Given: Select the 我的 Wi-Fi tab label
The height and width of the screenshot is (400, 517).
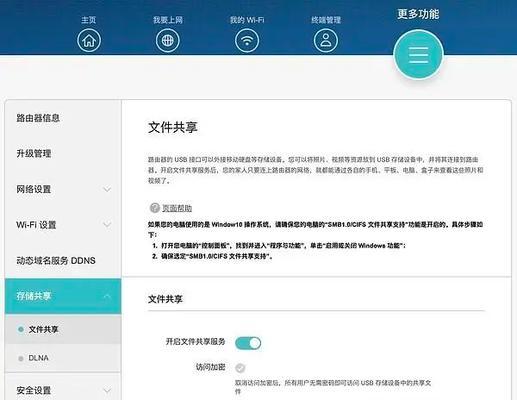Looking at the screenshot, I should click(247, 20).
